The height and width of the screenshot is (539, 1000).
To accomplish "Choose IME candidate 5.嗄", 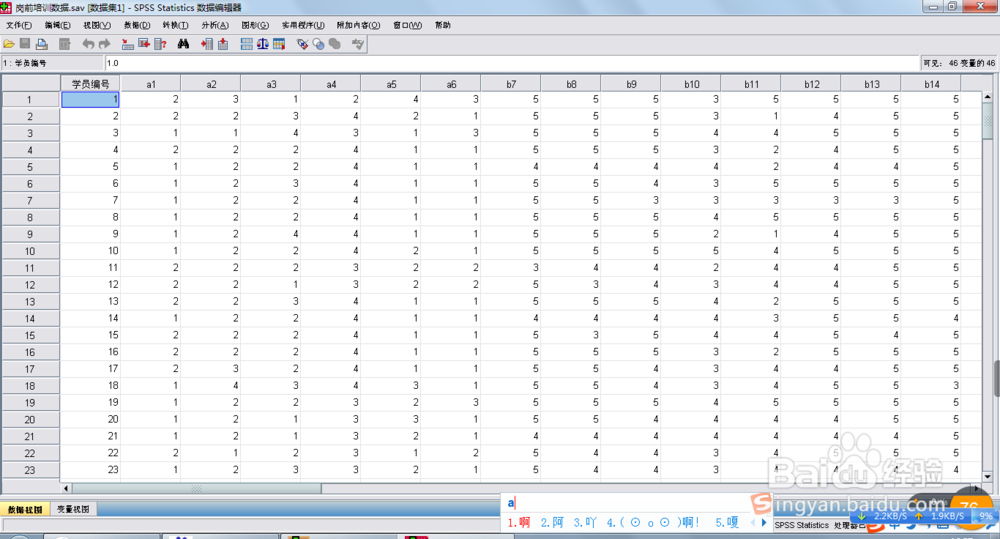I will pos(727,522).
